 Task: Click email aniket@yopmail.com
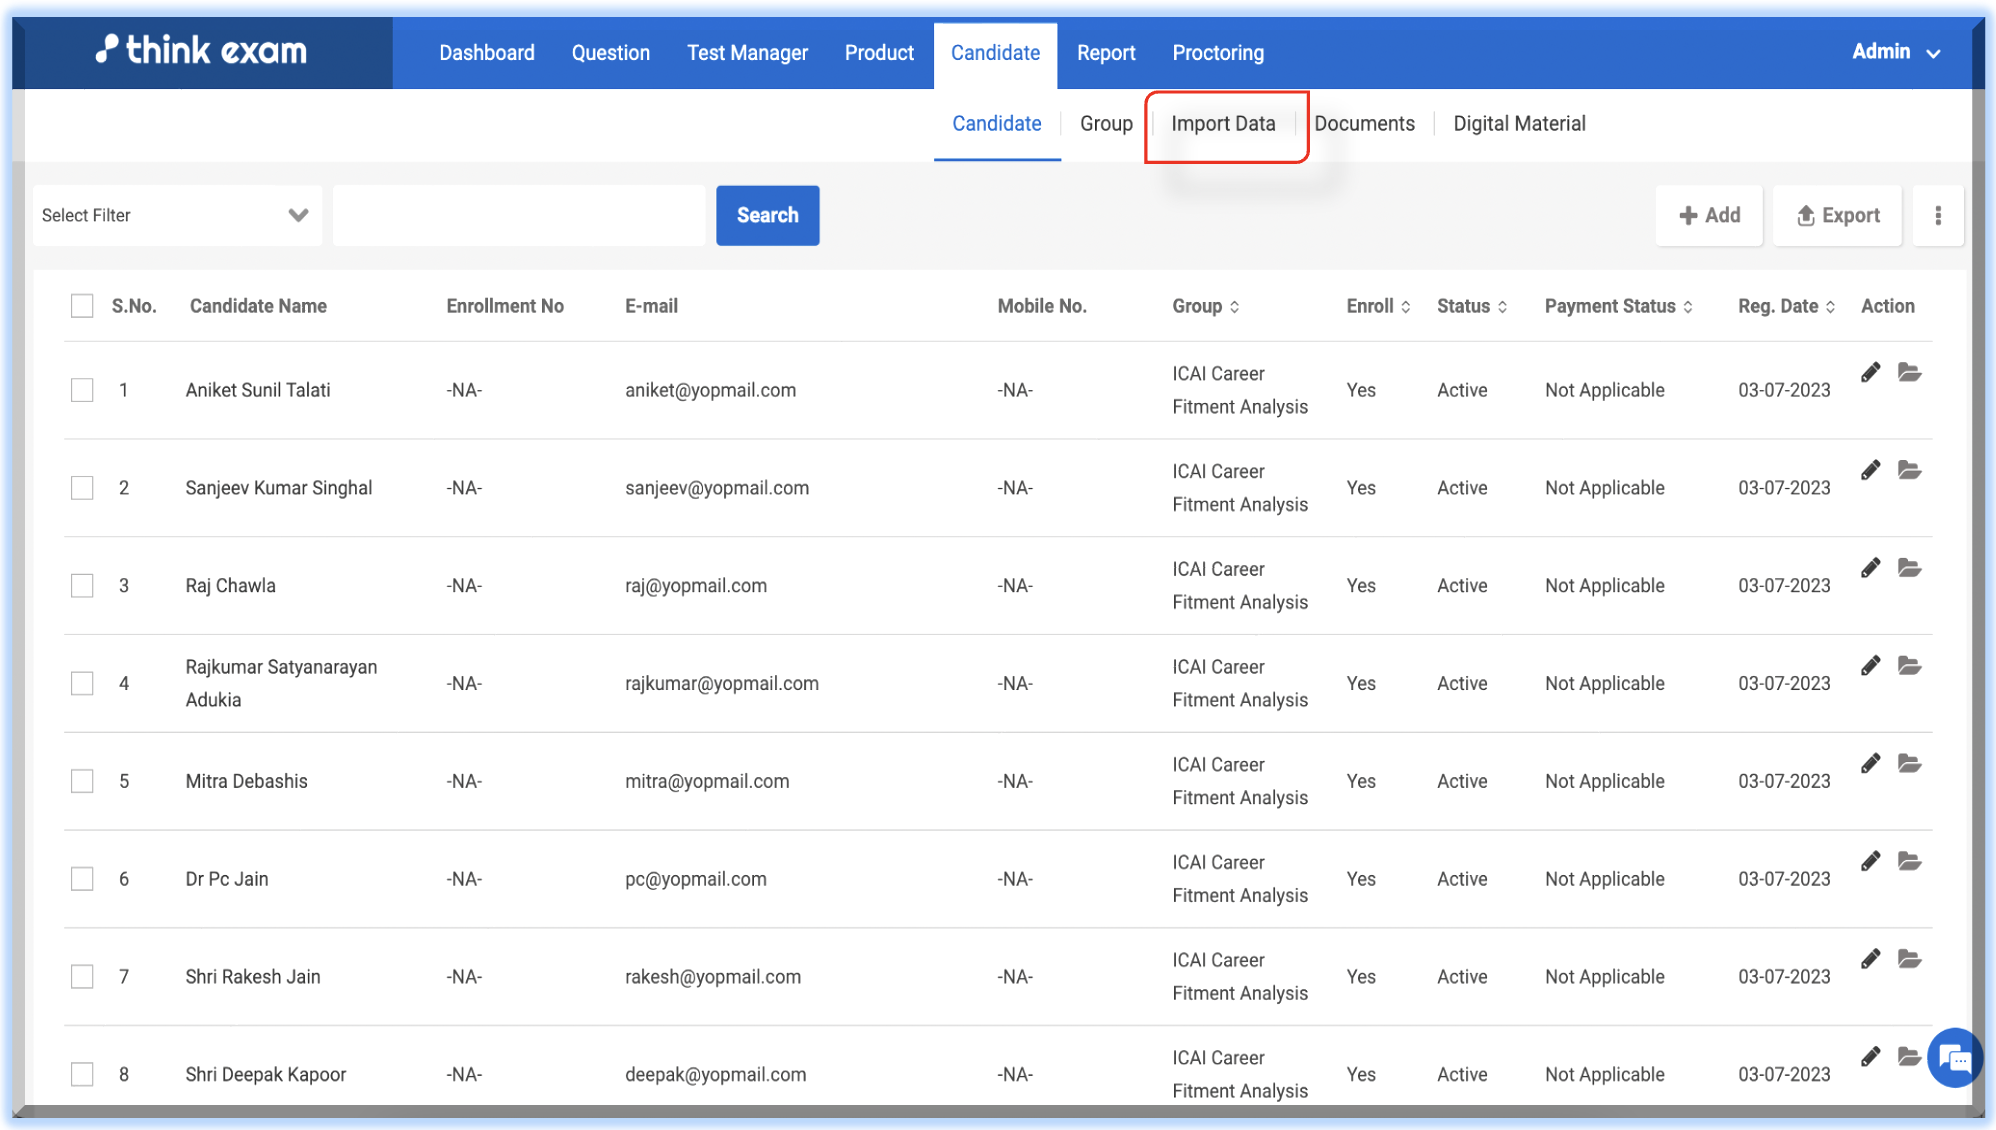[x=710, y=390]
